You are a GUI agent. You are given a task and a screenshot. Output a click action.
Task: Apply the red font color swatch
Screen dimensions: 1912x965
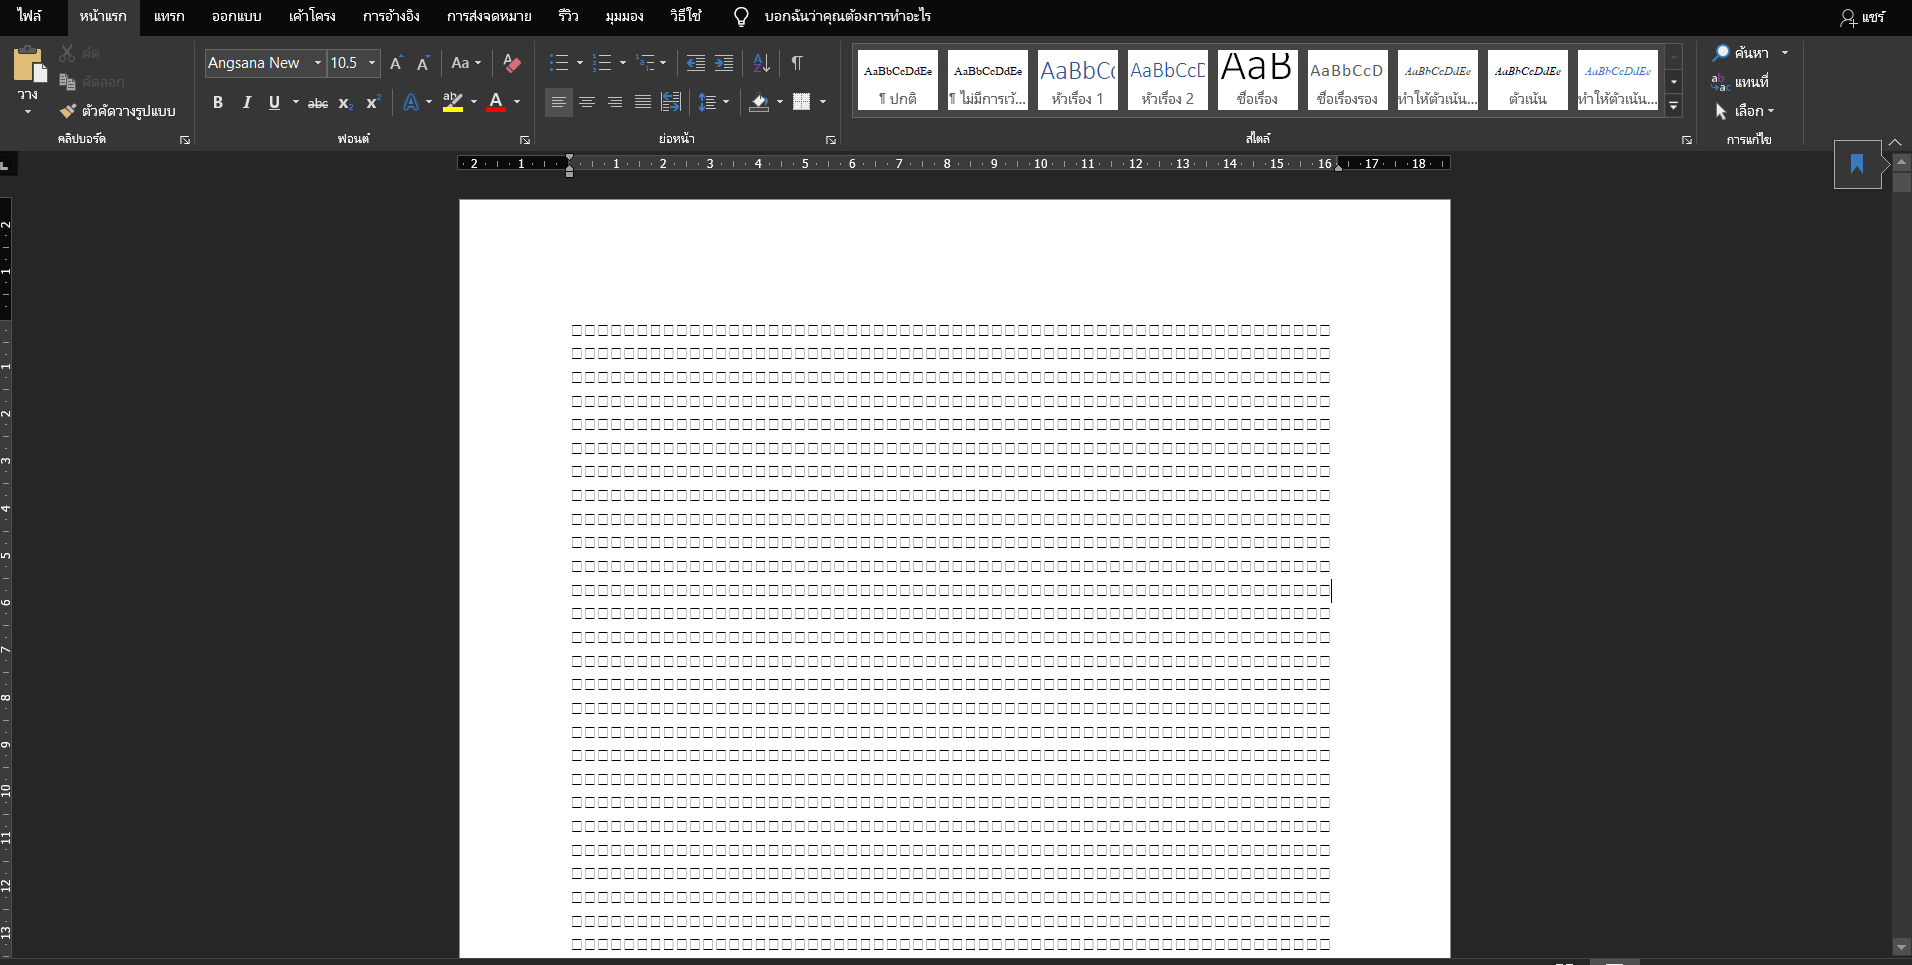(495, 102)
